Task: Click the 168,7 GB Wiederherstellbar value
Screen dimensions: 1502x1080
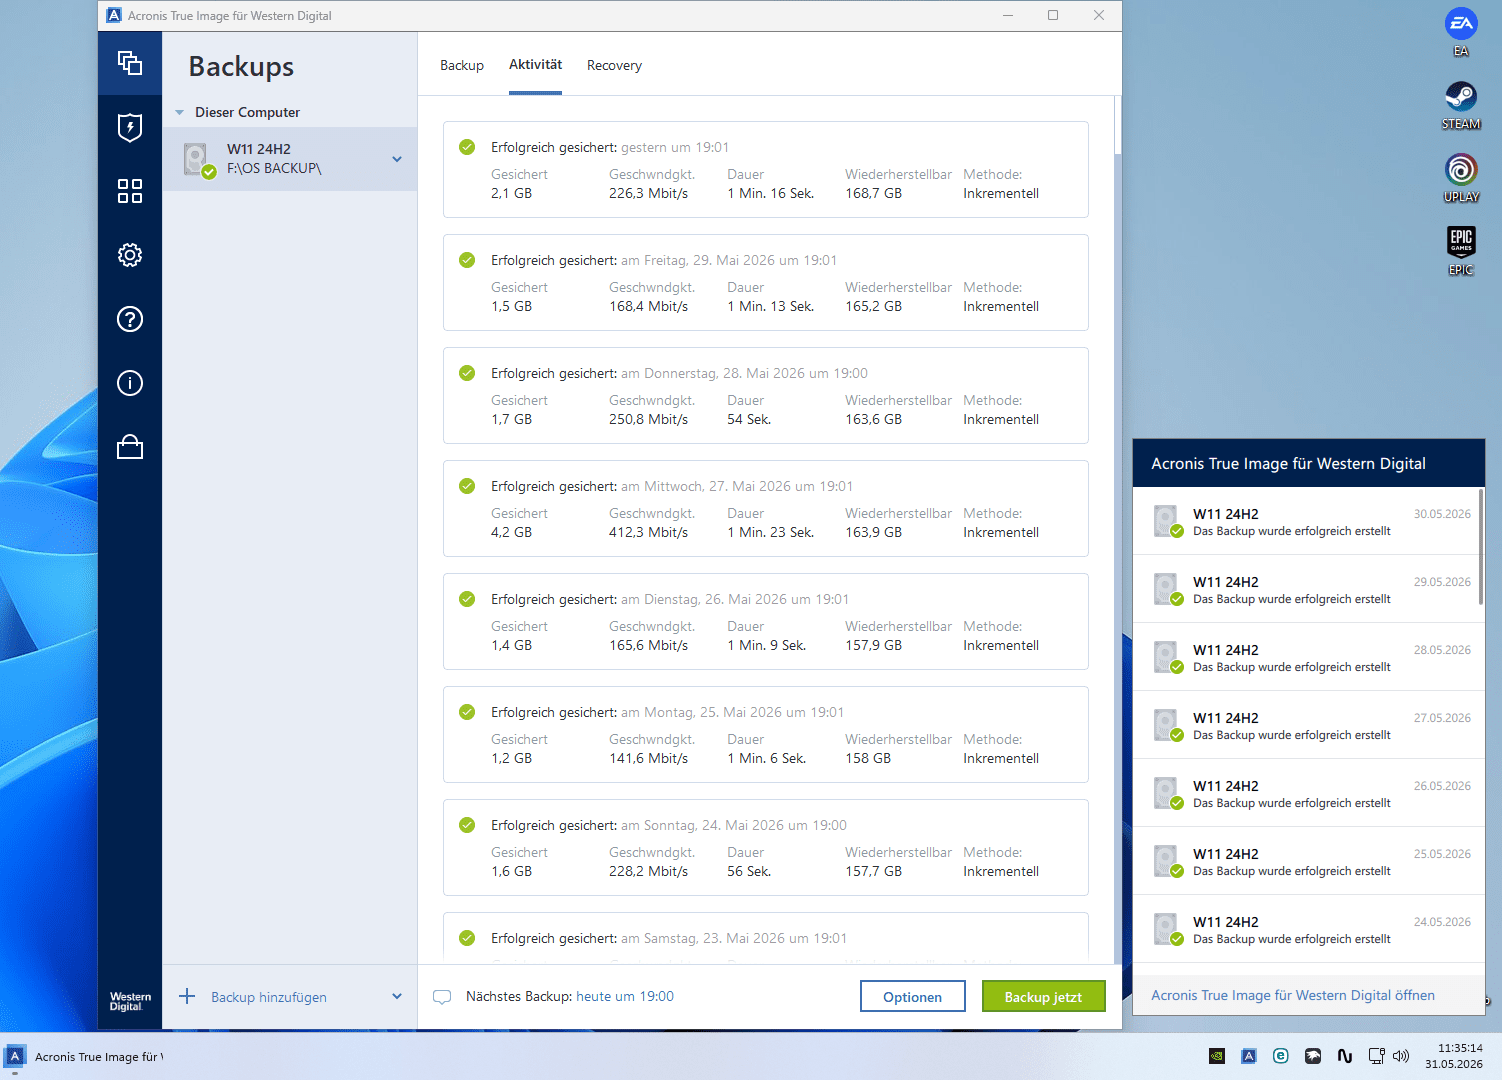Action: pos(874,194)
